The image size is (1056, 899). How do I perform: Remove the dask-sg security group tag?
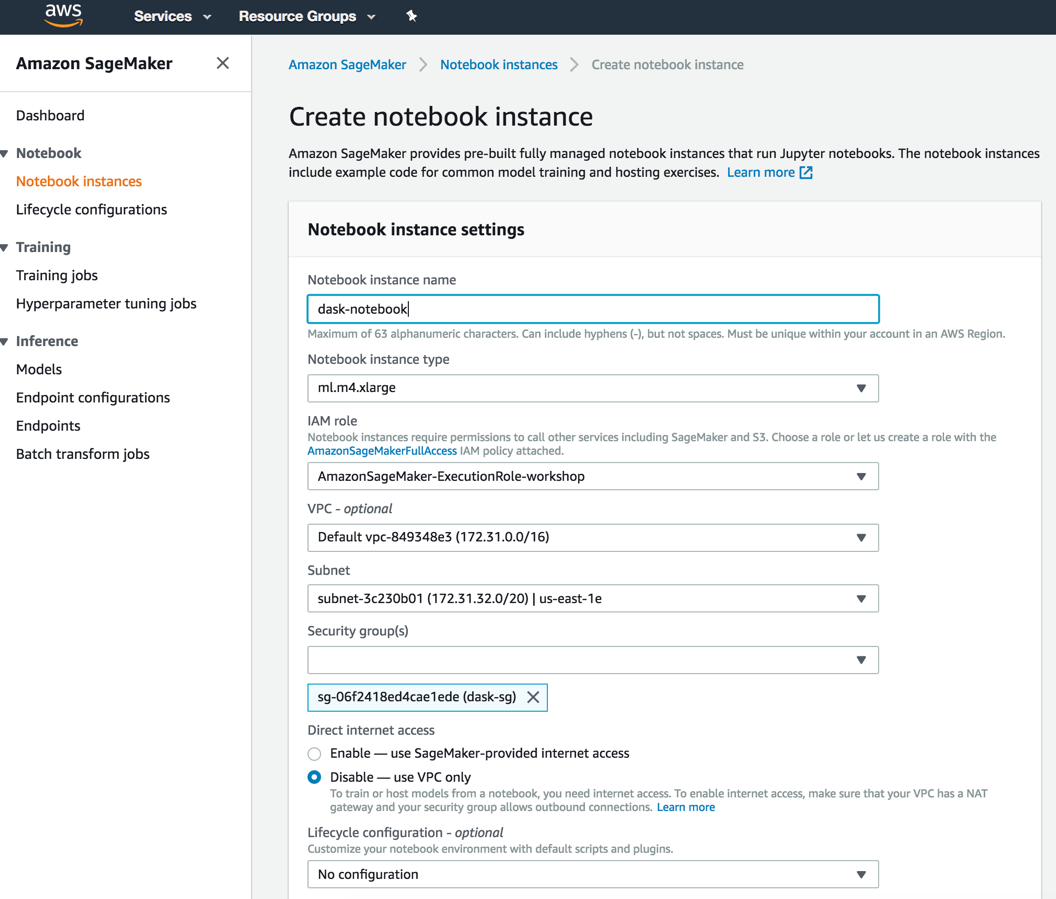click(x=533, y=697)
